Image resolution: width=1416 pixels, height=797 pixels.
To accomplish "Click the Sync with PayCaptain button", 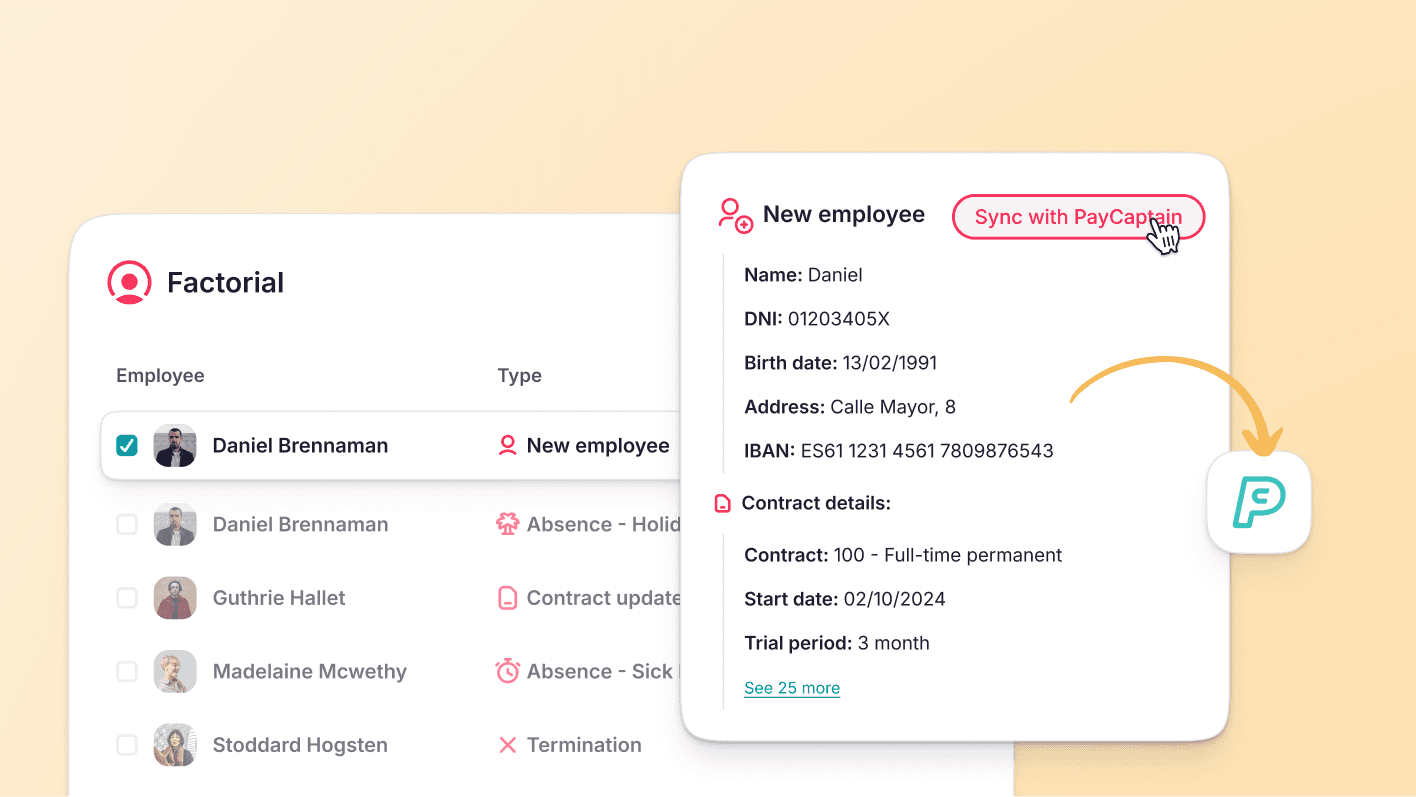I will (x=1077, y=216).
